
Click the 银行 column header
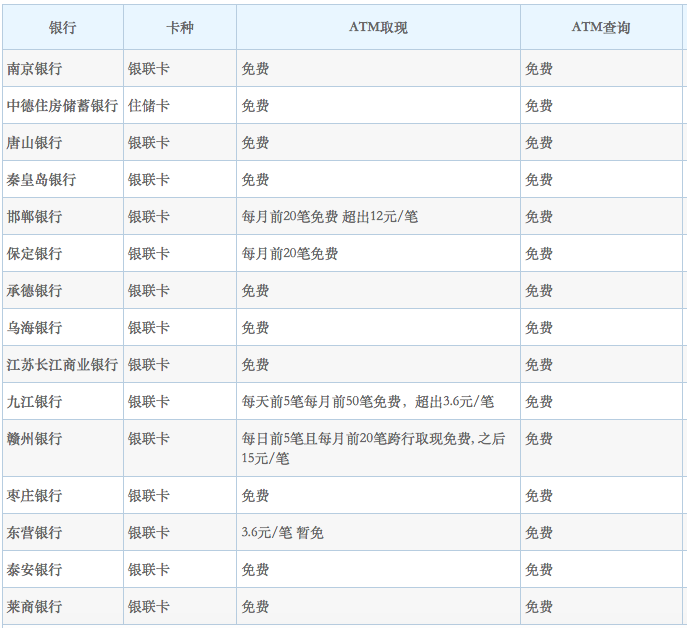pyautogui.click(x=63, y=28)
